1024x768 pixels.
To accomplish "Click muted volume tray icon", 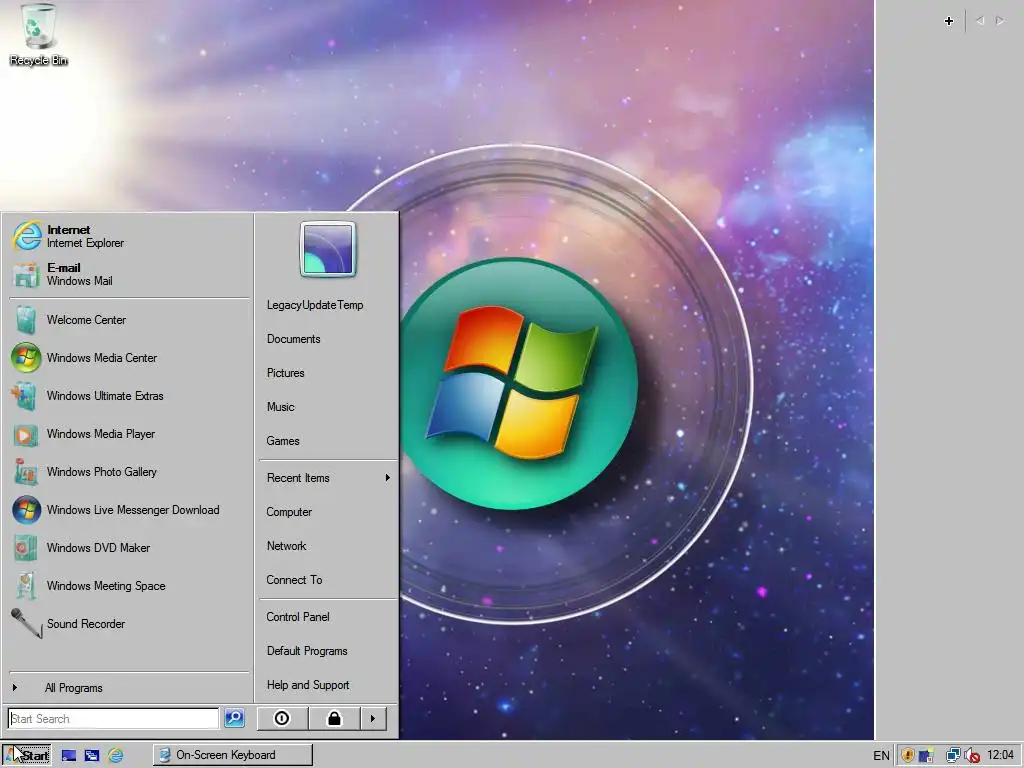I will point(972,756).
